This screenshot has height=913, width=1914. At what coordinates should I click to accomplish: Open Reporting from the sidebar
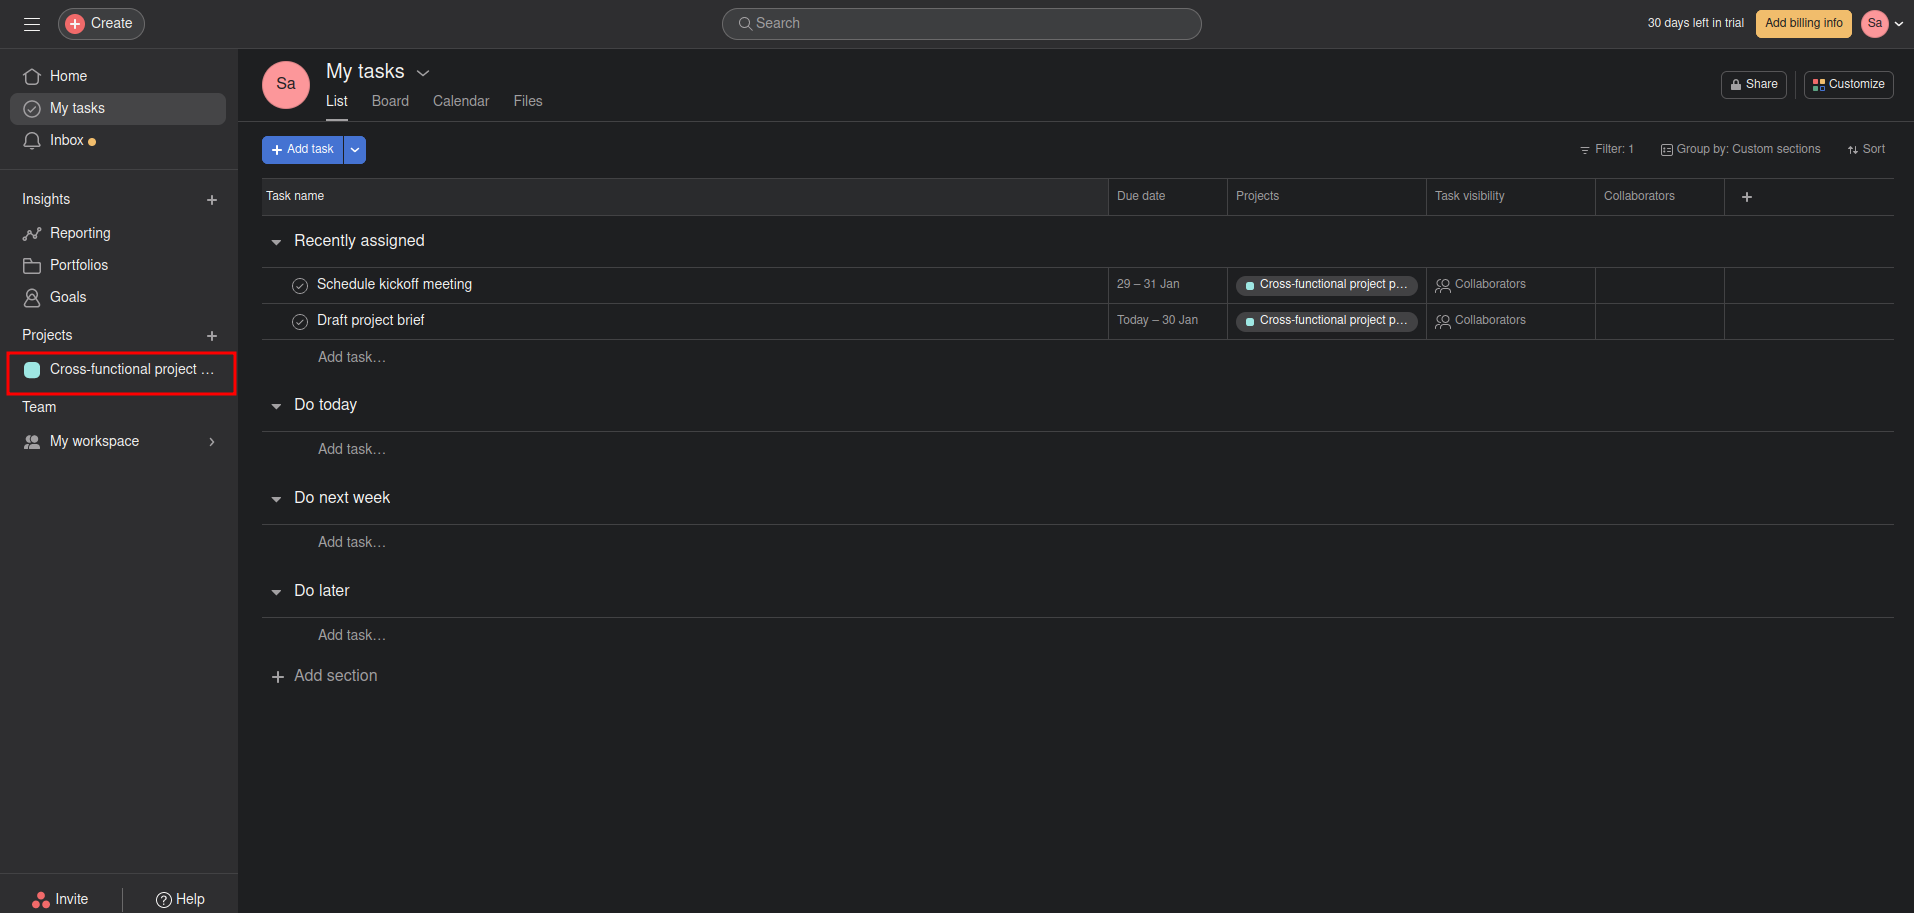(x=80, y=233)
